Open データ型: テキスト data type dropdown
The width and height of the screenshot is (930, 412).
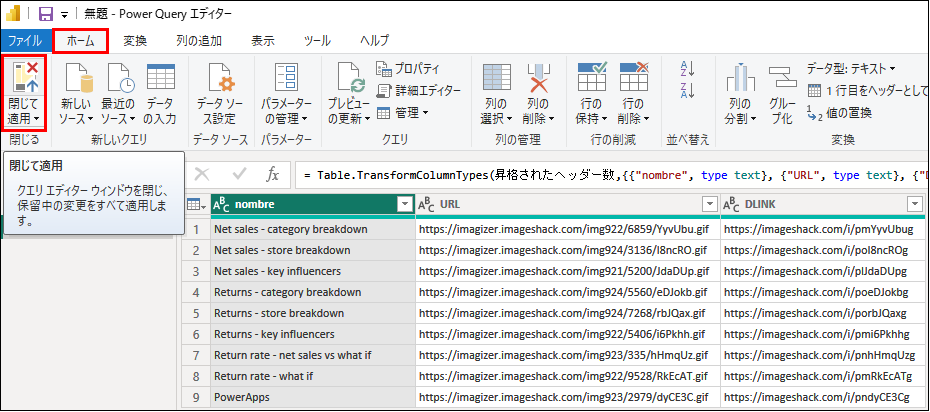[851, 69]
